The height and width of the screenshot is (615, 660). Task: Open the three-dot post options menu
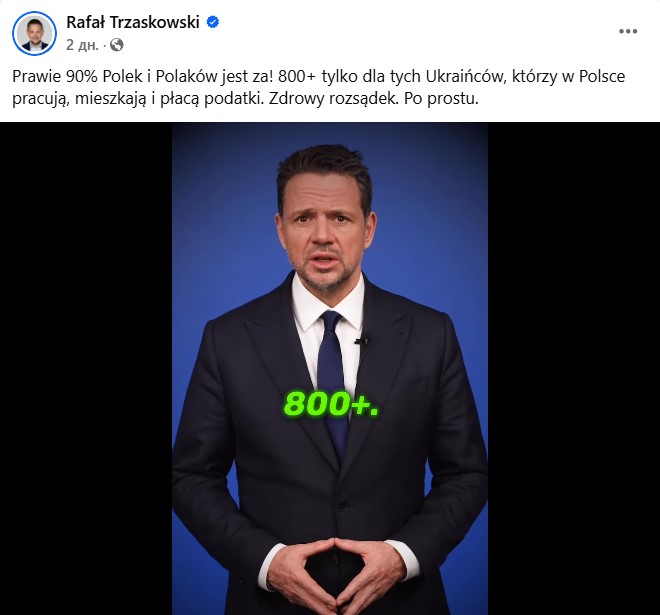click(x=628, y=31)
